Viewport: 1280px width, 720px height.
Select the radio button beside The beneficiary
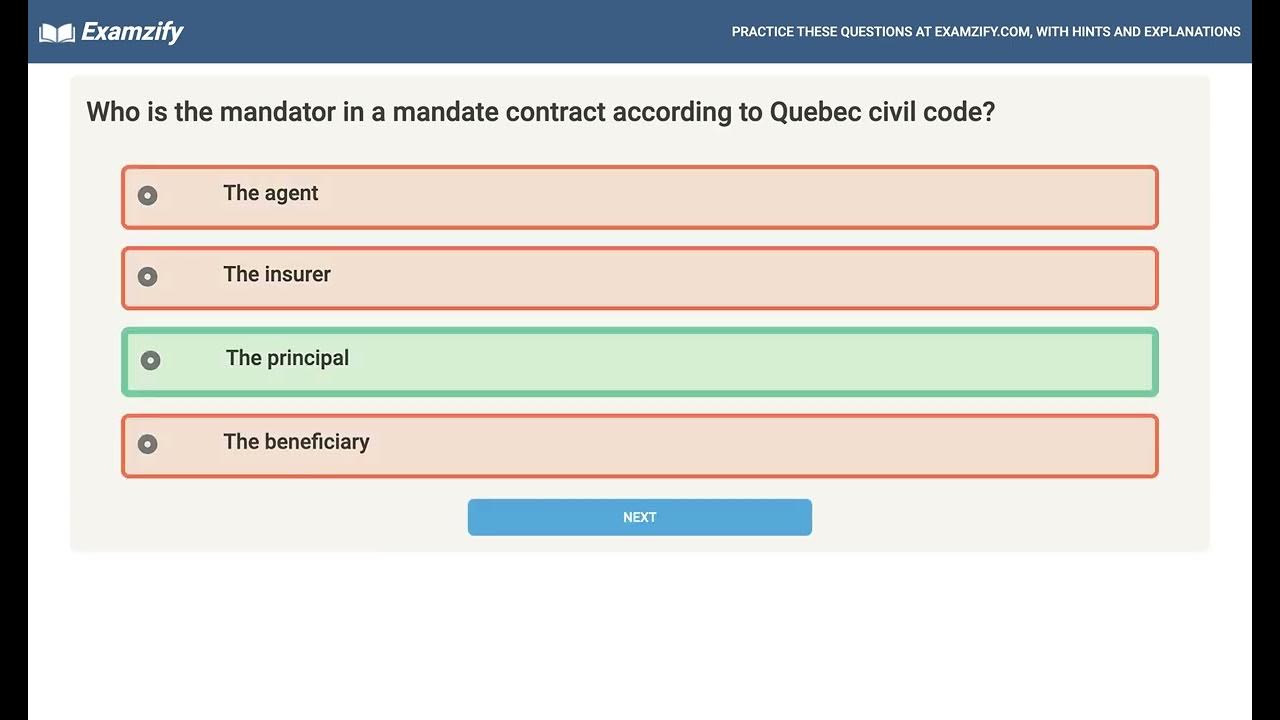[x=148, y=443]
